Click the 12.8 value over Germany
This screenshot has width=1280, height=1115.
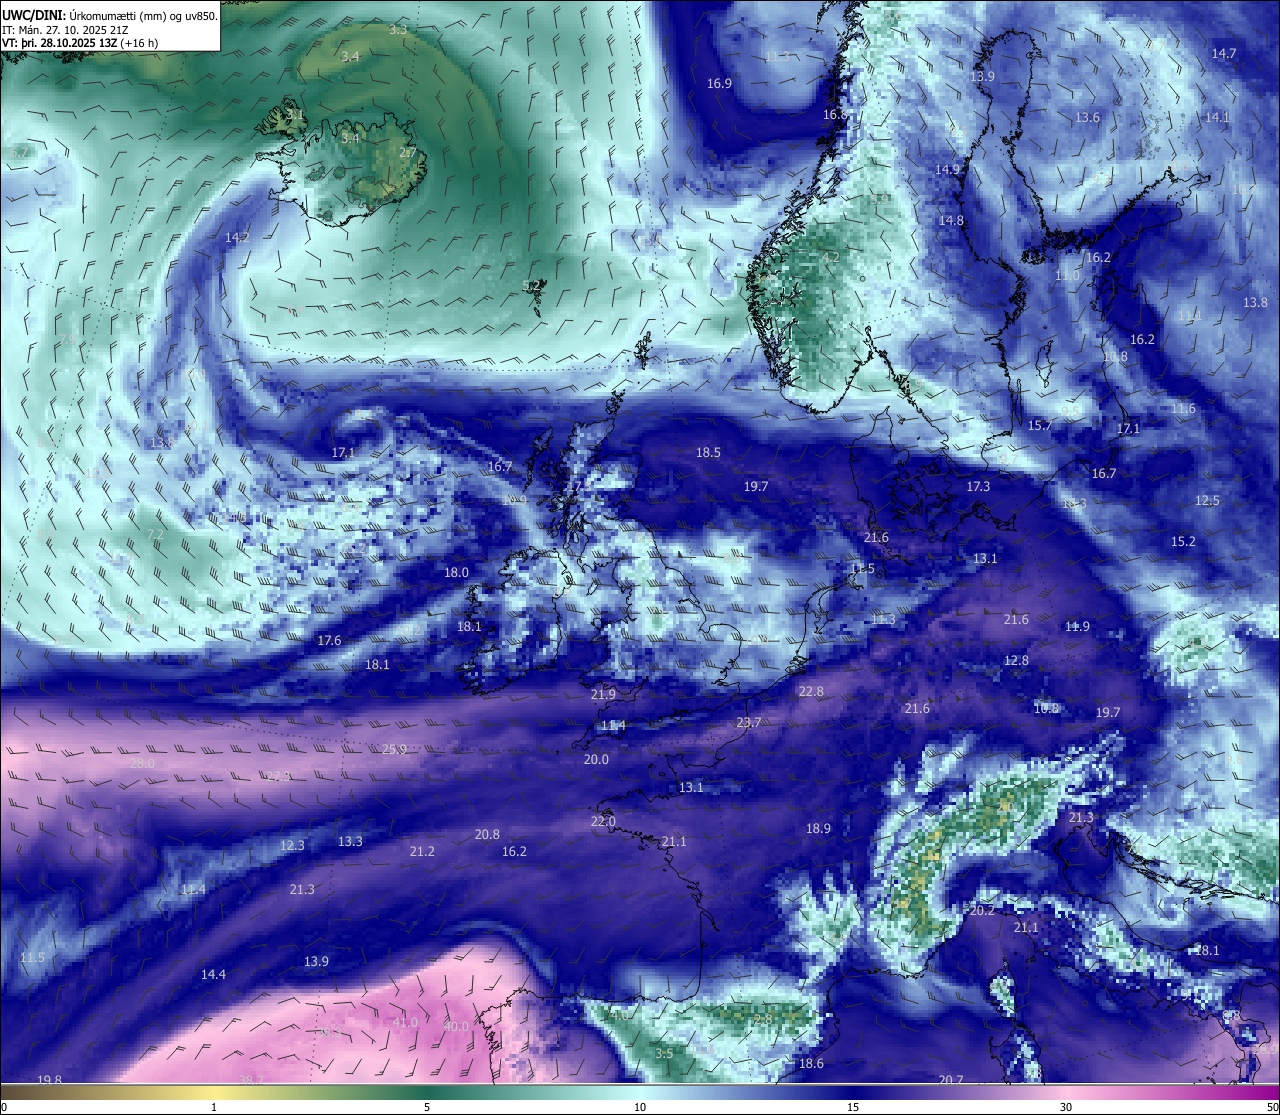point(1016,661)
